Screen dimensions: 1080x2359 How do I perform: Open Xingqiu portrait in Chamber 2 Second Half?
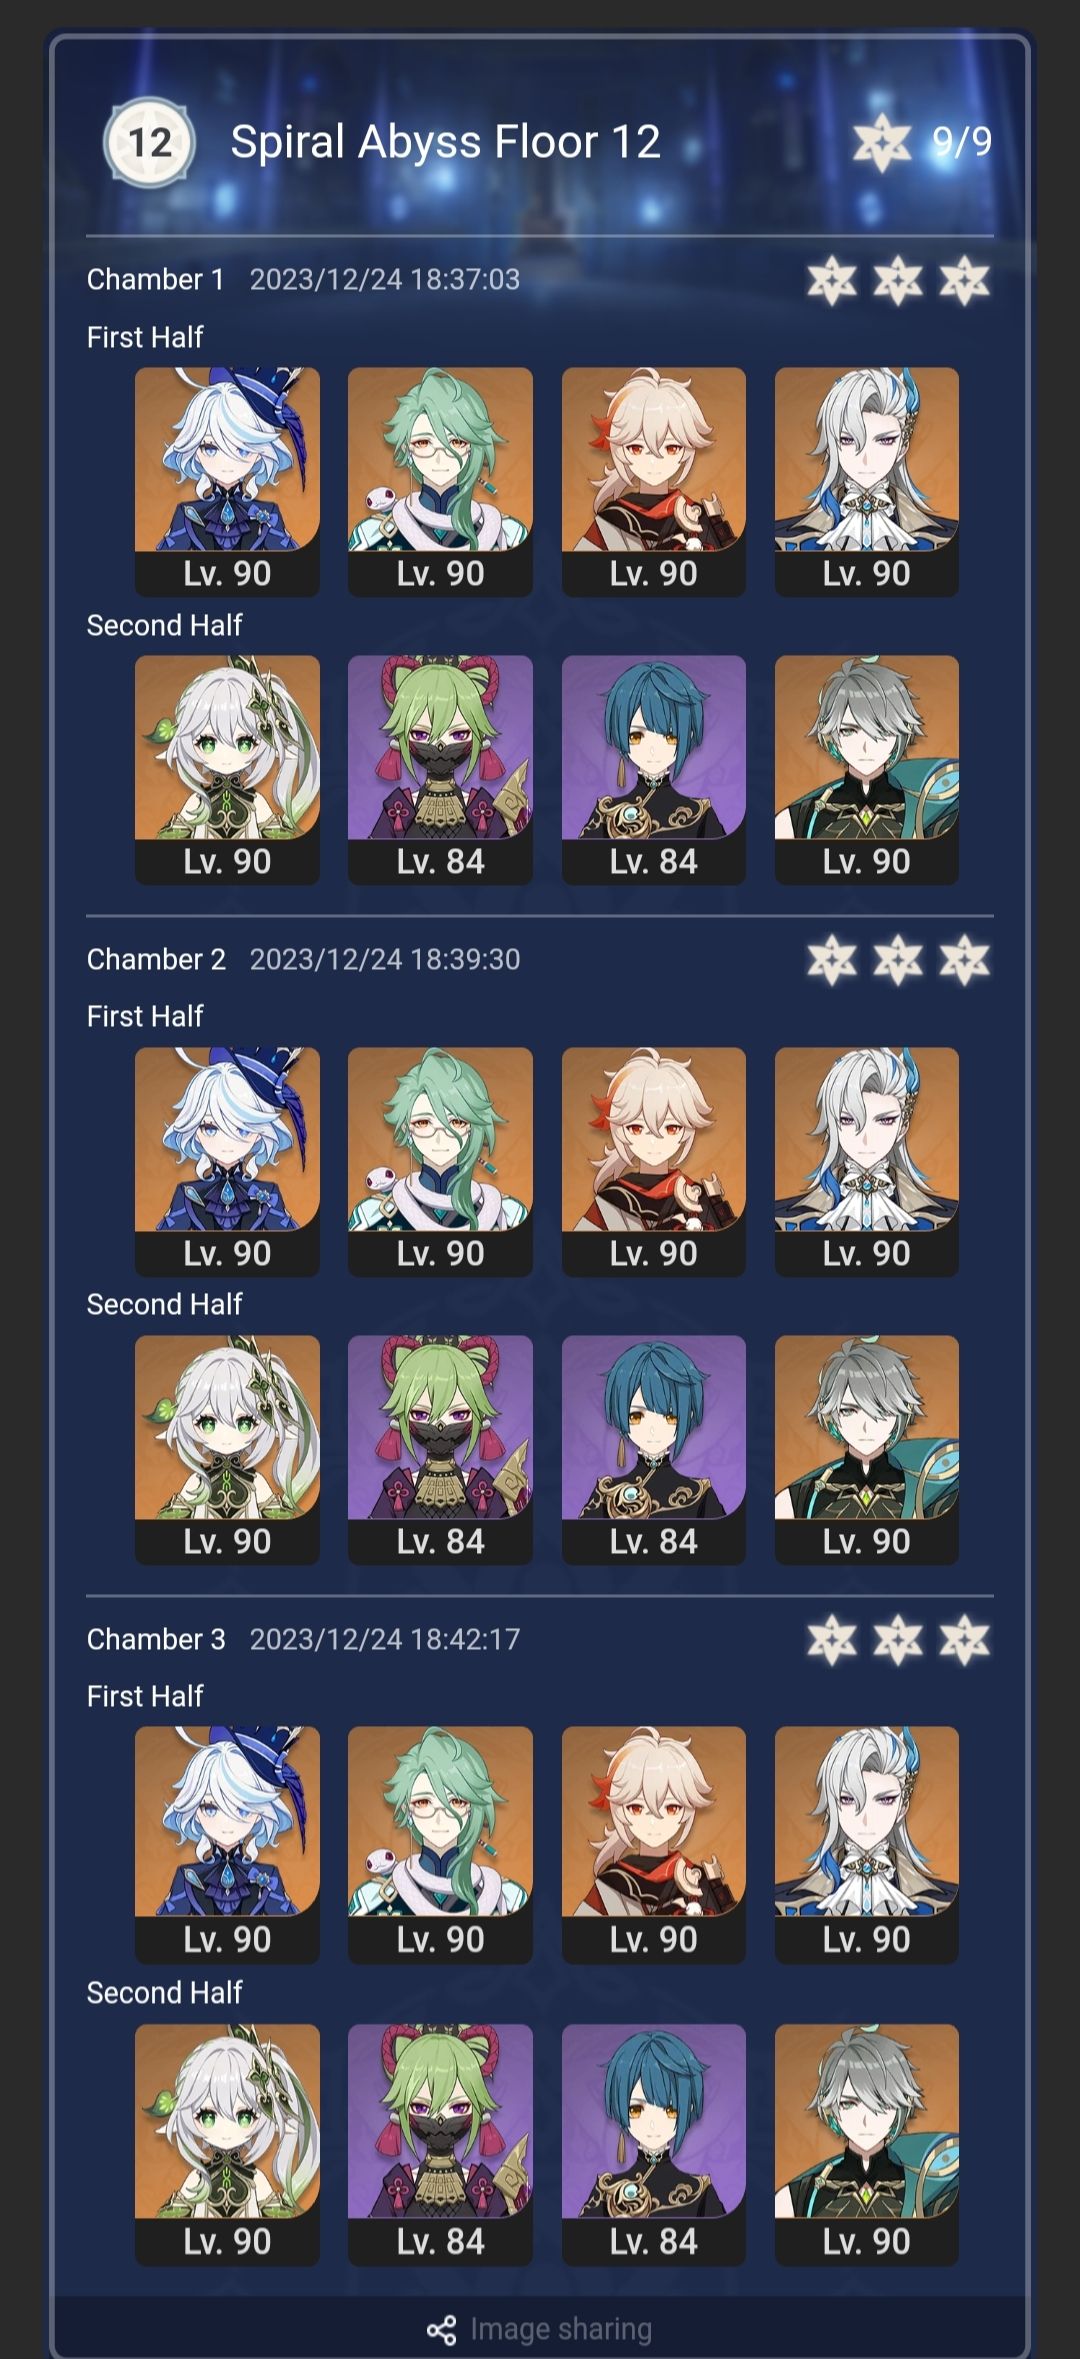(x=654, y=1449)
